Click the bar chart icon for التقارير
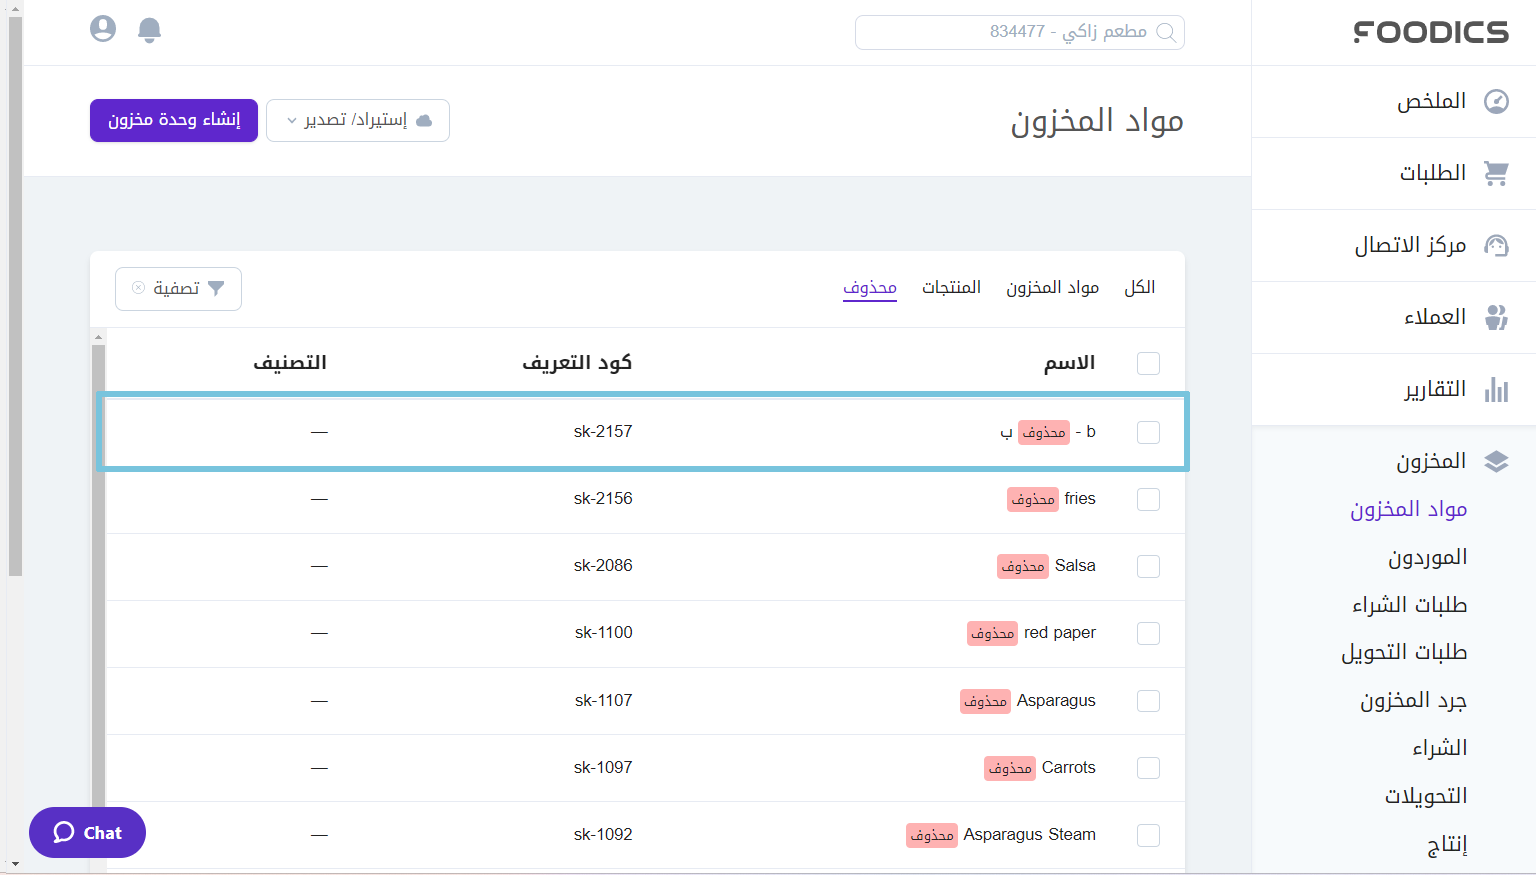 [1496, 390]
